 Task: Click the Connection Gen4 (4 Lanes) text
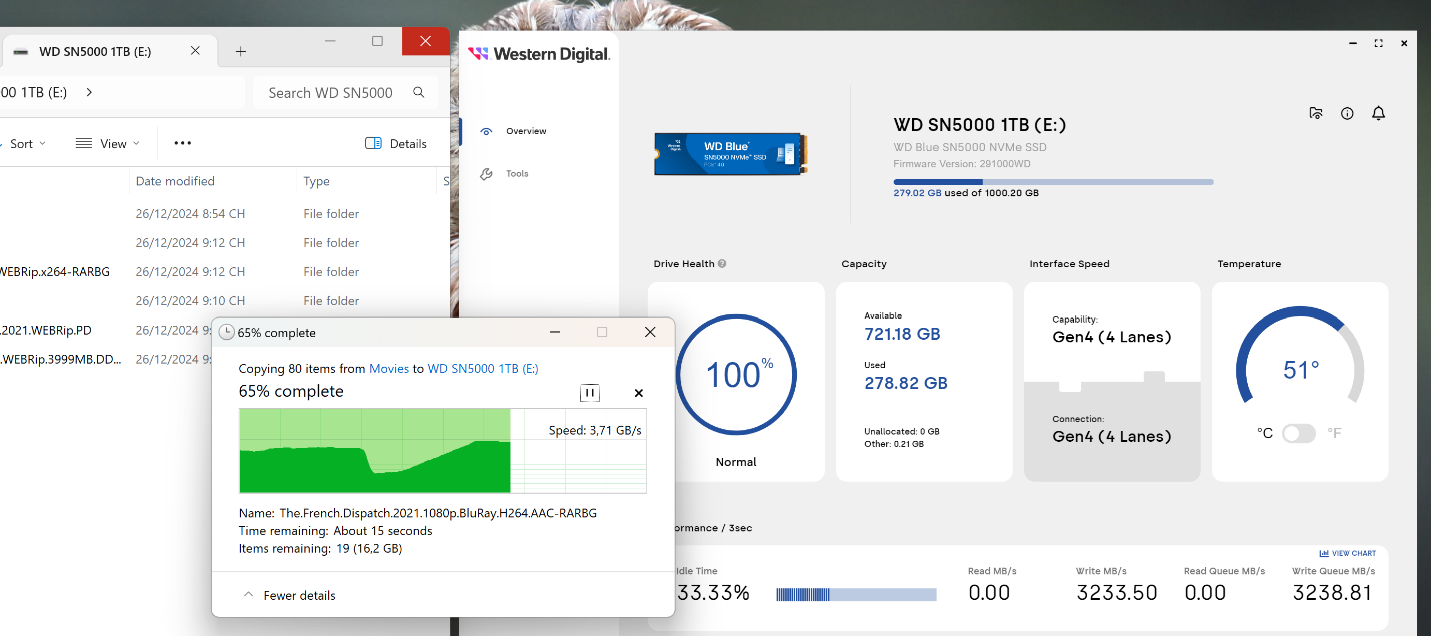coord(1111,436)
